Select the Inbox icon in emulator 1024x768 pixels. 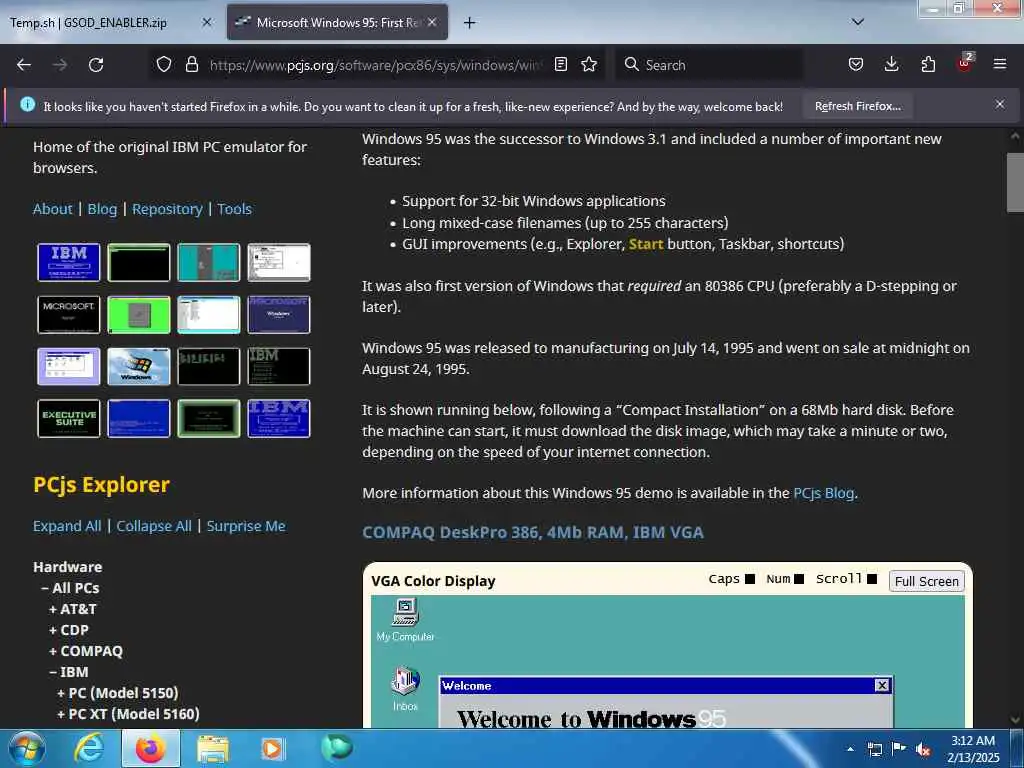click(x=406, y=688)
